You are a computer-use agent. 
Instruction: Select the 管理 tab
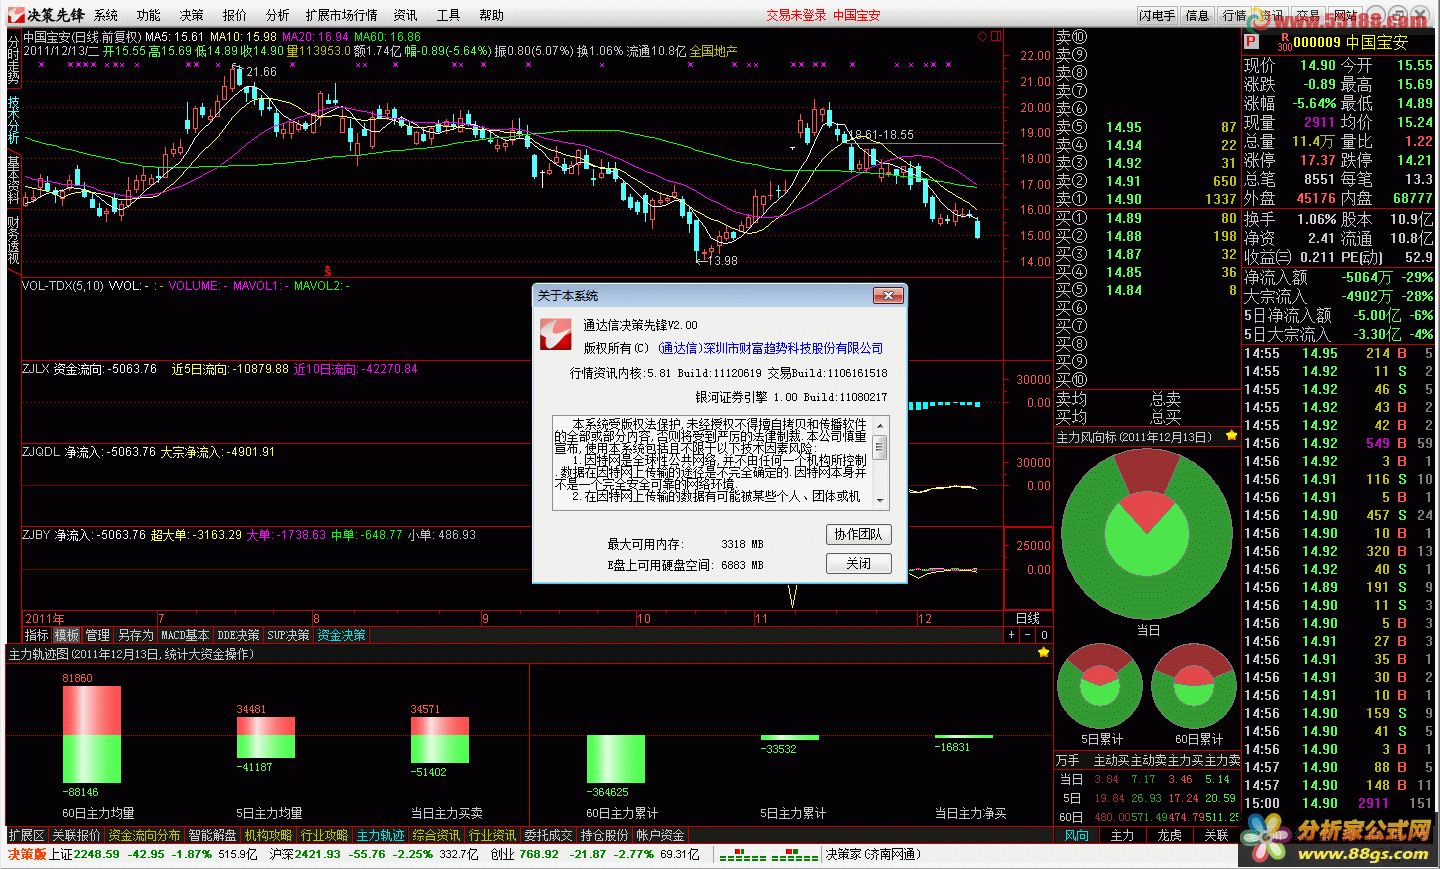click(x=98, y=635)
